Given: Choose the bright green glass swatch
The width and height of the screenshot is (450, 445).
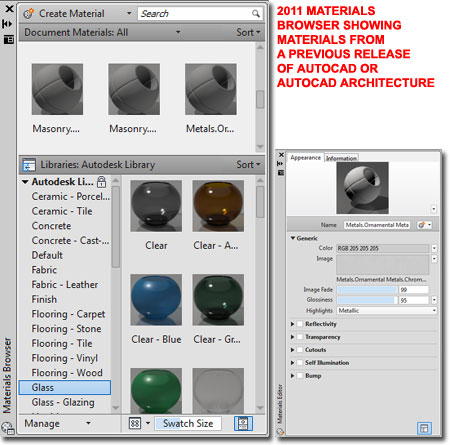Looking at the screenshot, I should [156, 390].
